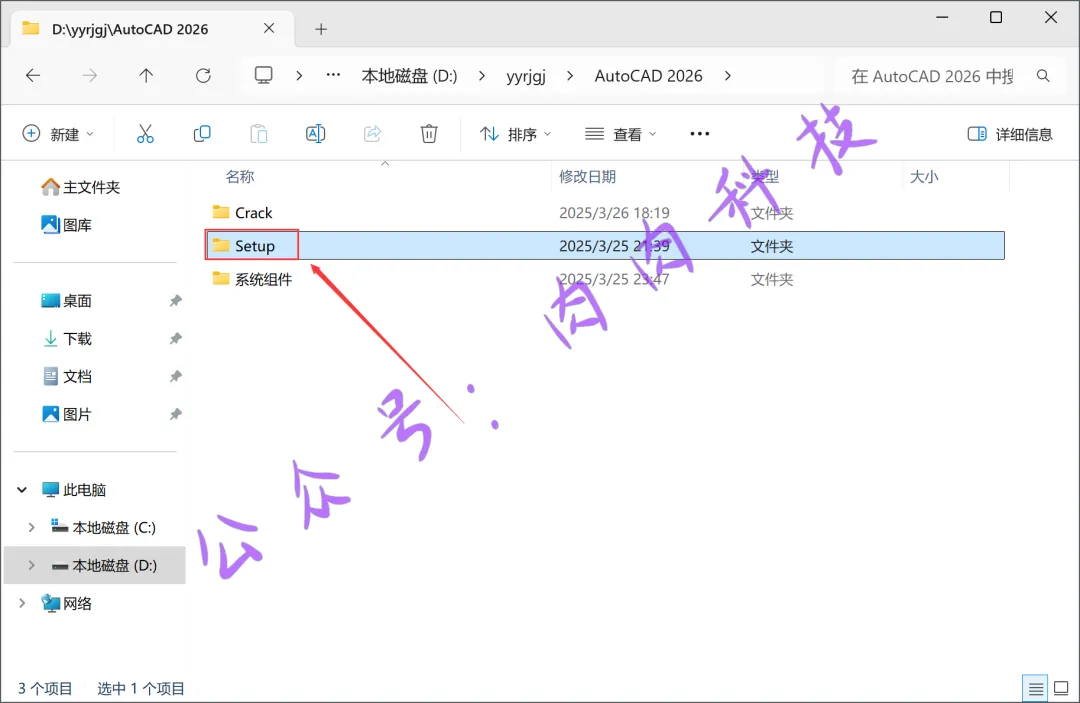The image size is (1080, 703).
Task: Collapse the 此电脑 tree node
Action: [22, 490]
